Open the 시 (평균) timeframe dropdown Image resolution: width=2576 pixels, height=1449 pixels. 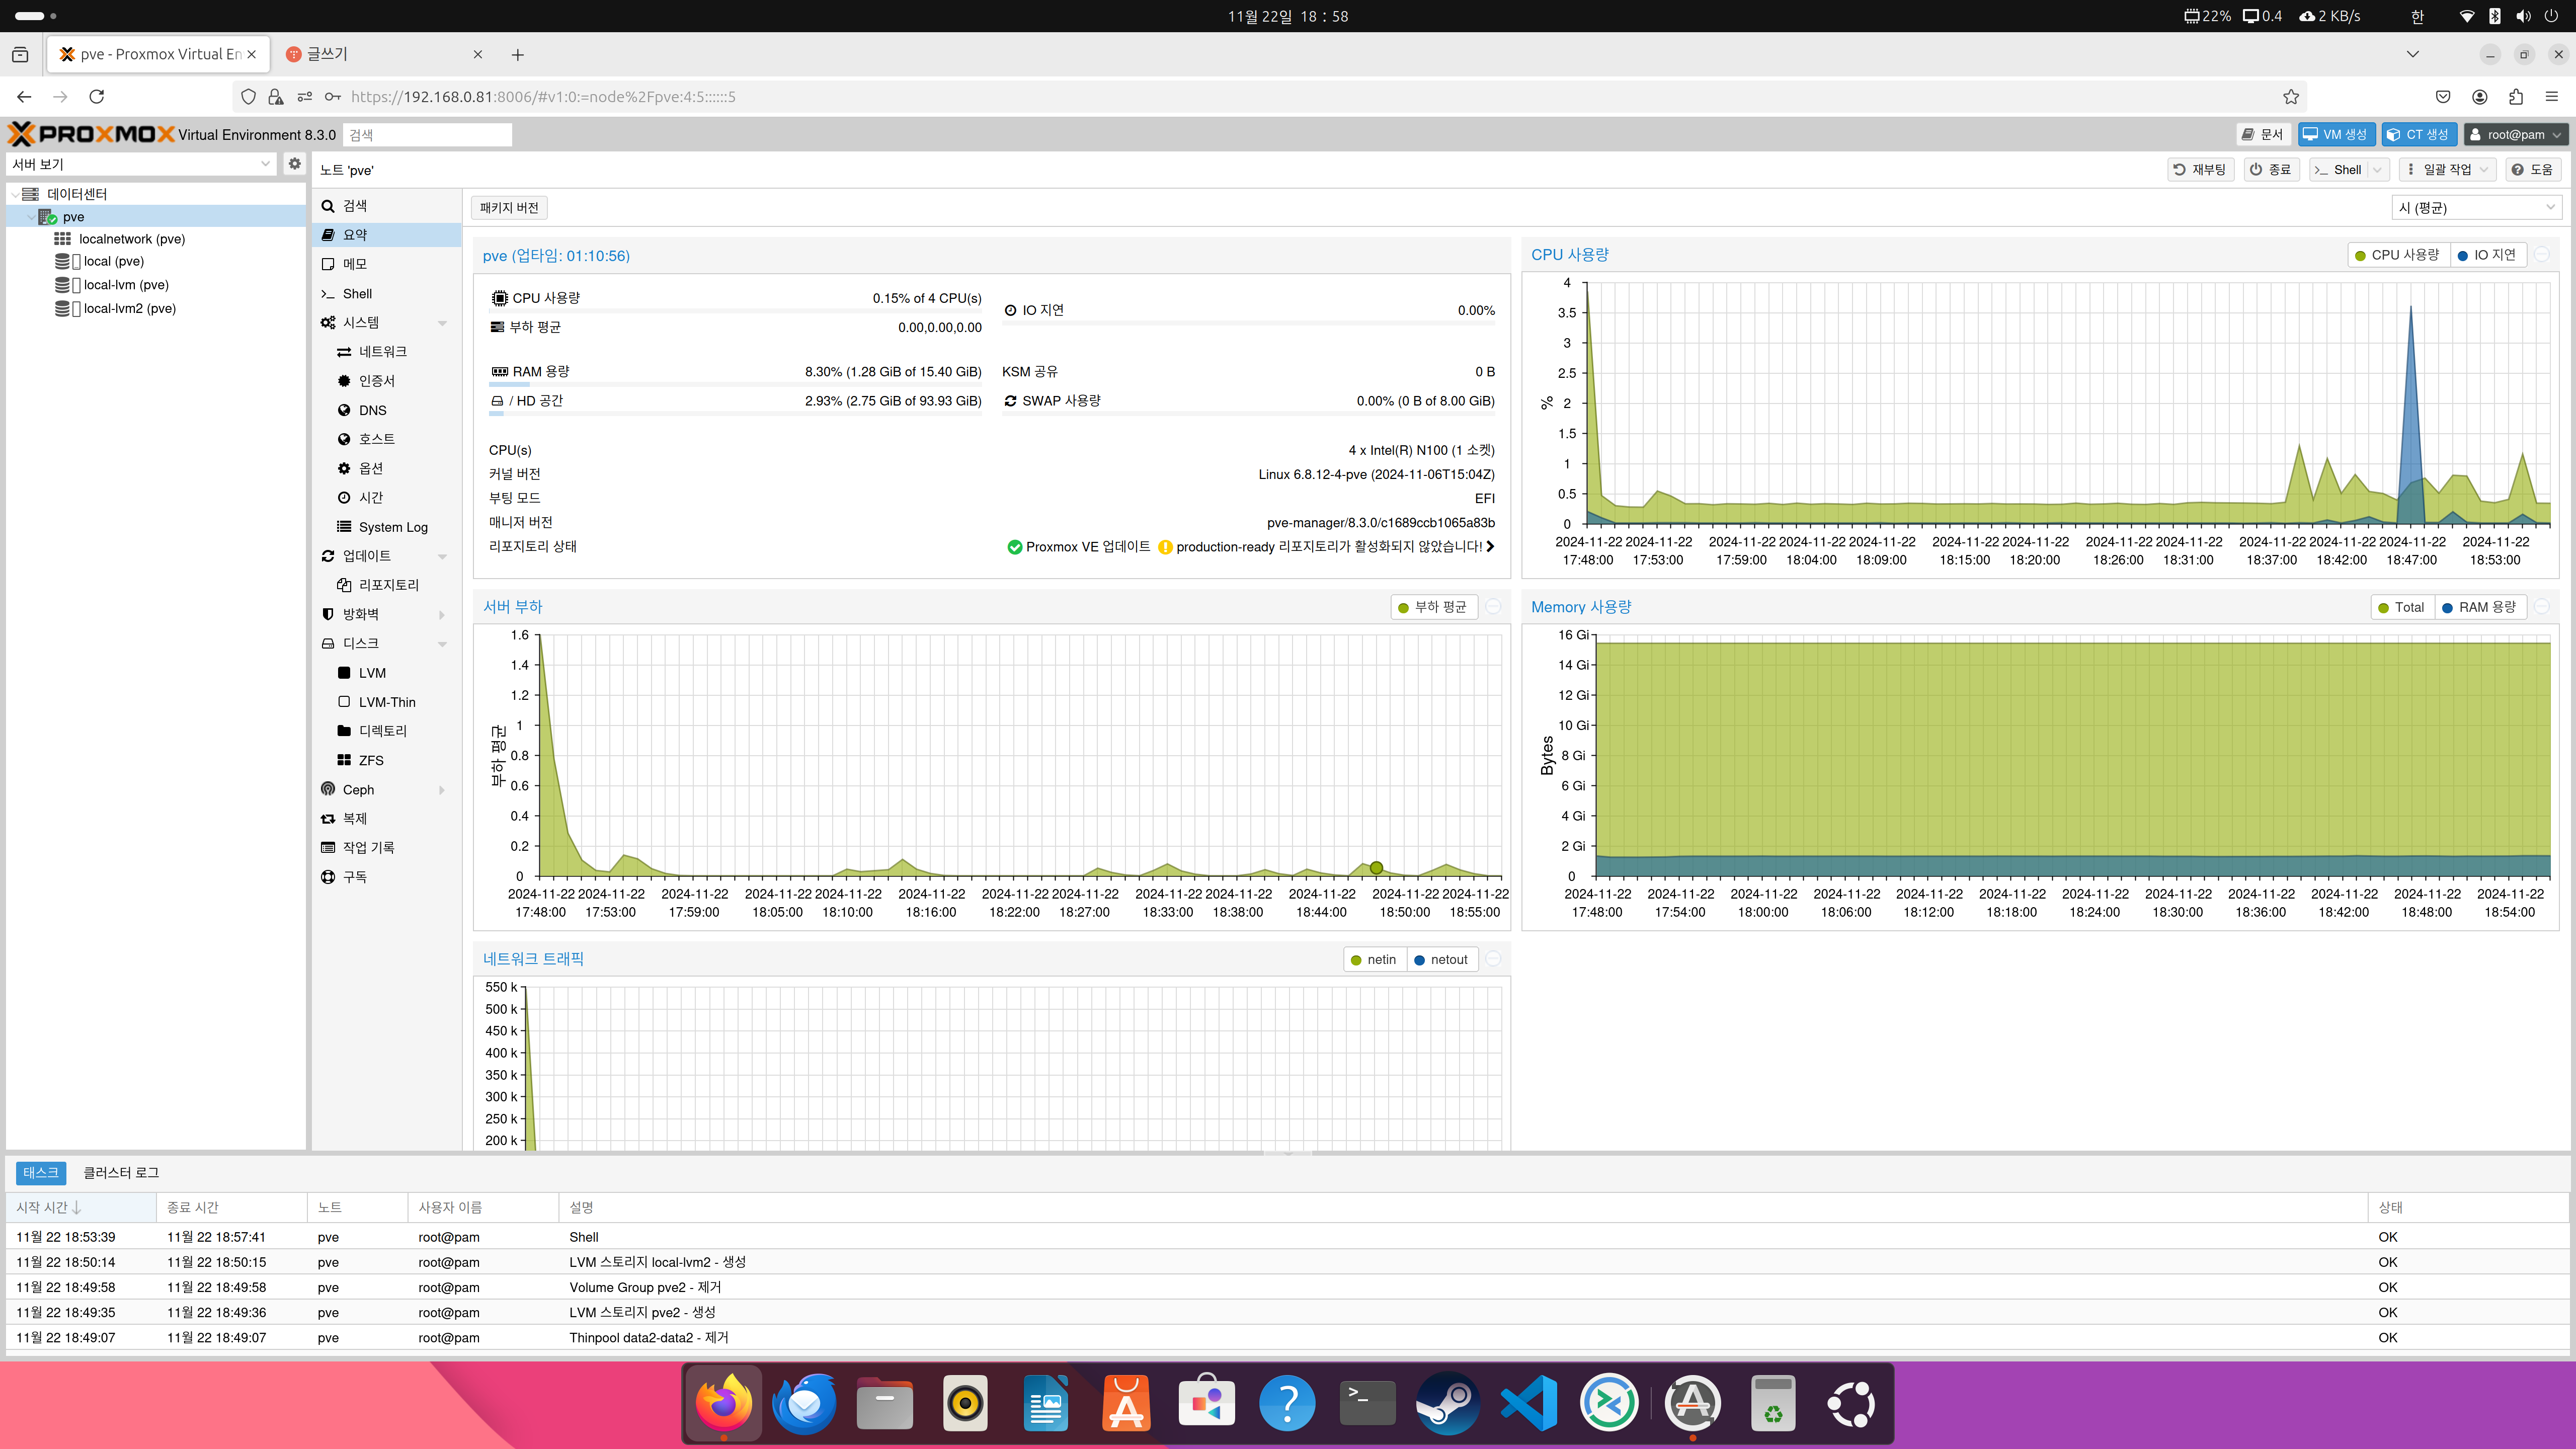coord(2475,207)
